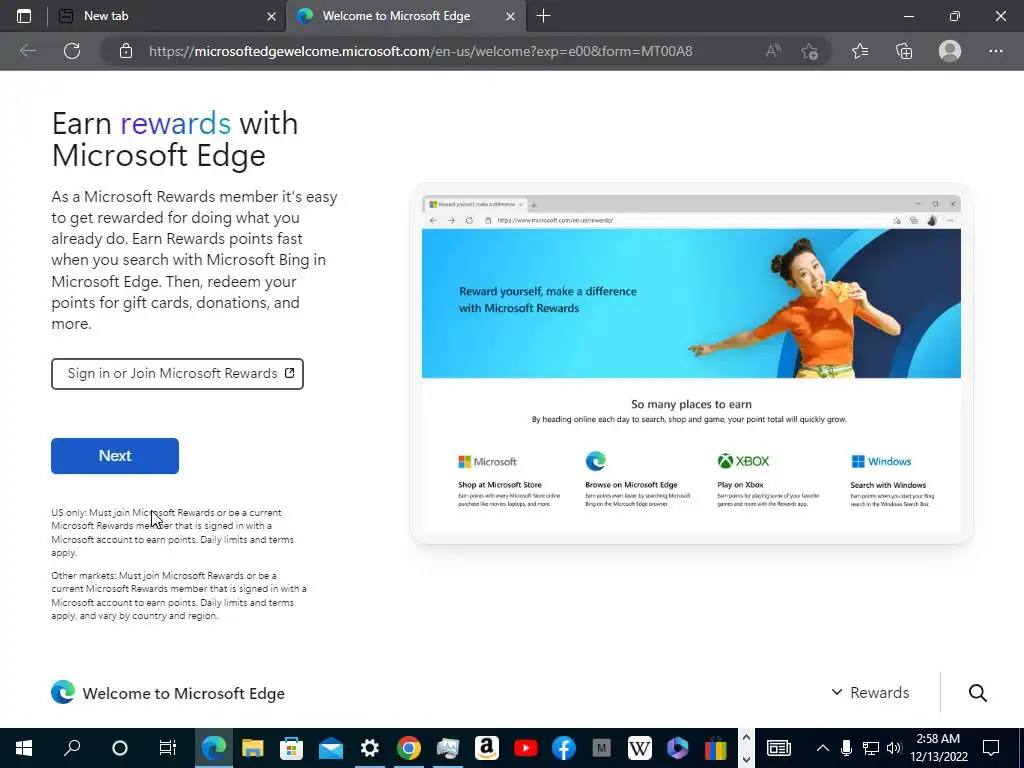Image resolution: width=1024 pixels, height=768 pixels.
Task: Click the Edge logo in page footer
Action: tap(63, 692)
